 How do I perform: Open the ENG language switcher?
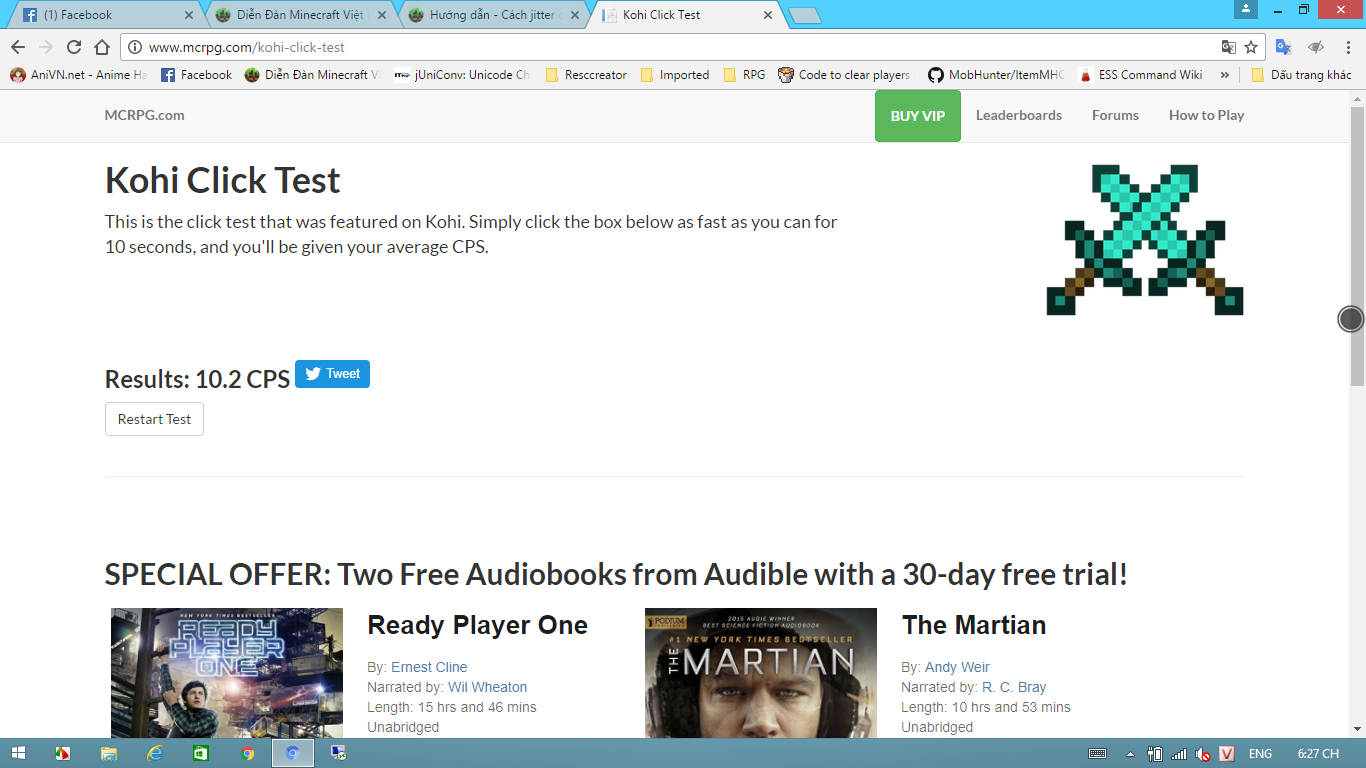(x=1260, y=754)
